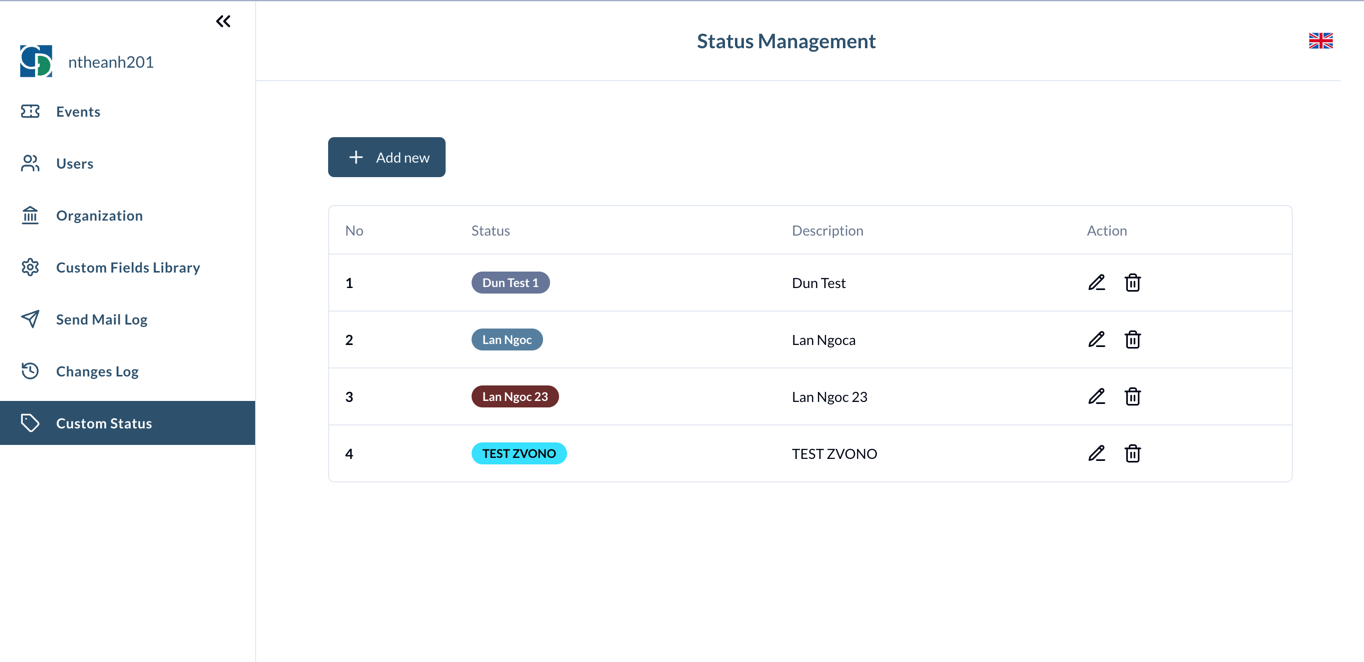Edit the TEST ZVONO status
The width and height of the screenshot is (1364, 662).
(x=1096, y=454)
